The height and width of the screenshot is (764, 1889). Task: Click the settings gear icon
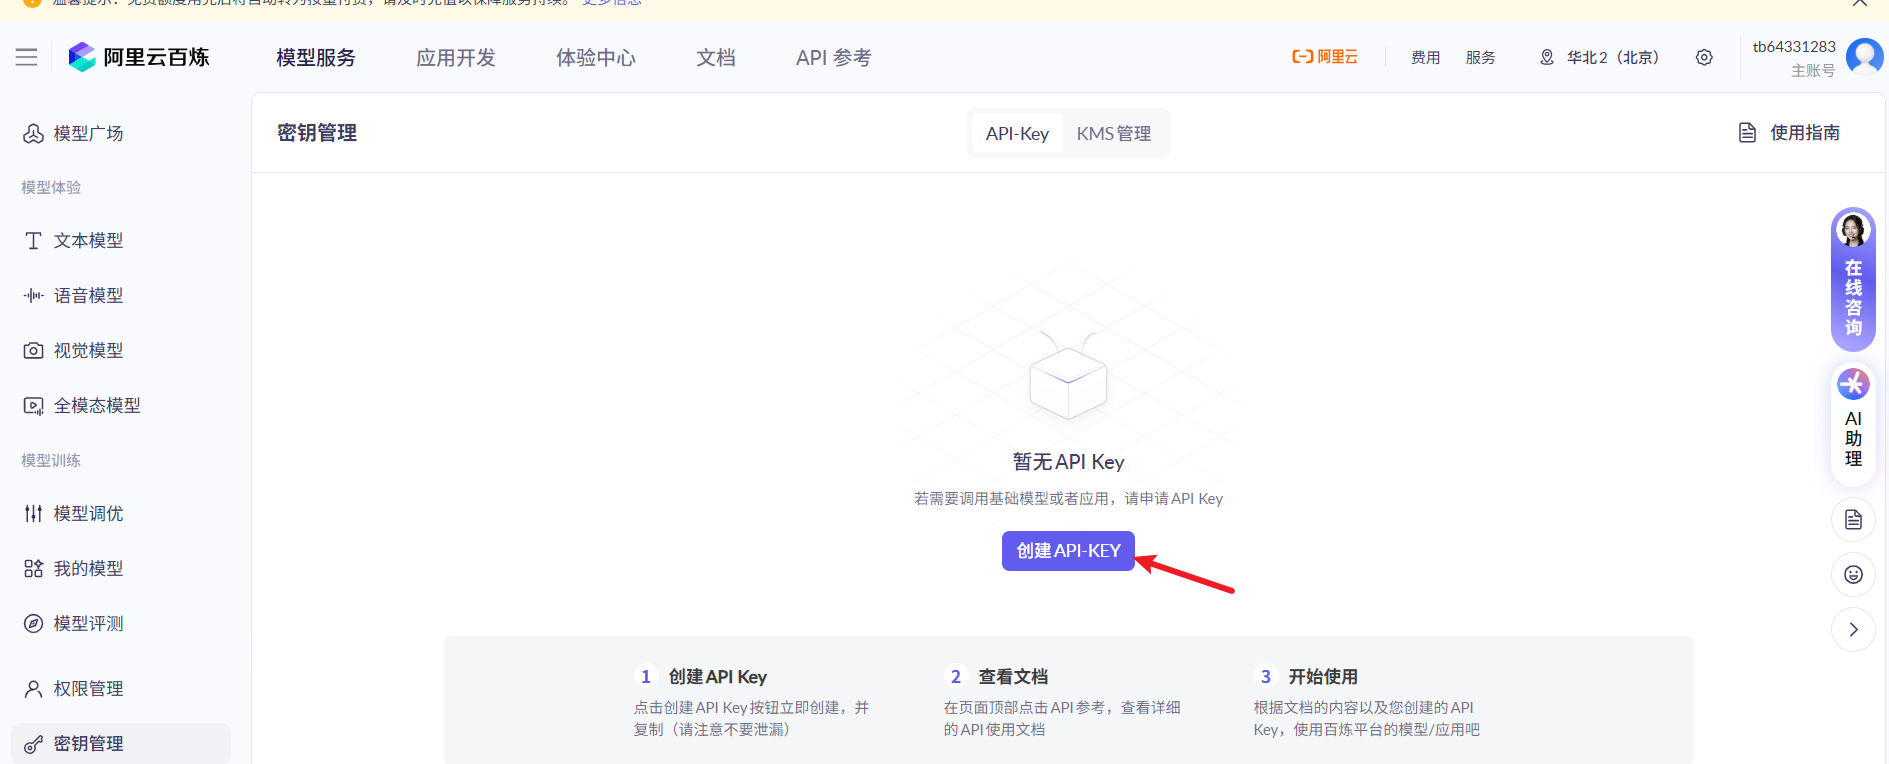click(x=1704, y=58)
